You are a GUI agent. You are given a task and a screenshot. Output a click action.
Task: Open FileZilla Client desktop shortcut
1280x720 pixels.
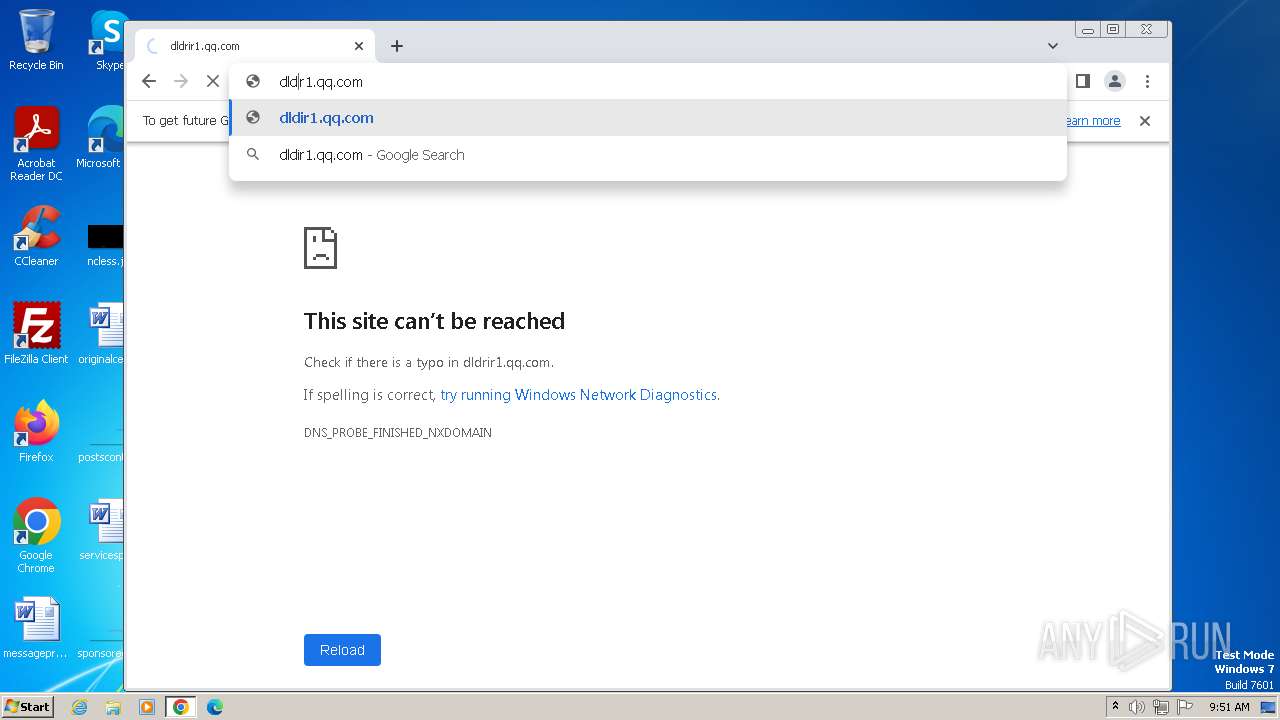pos(36,333)
